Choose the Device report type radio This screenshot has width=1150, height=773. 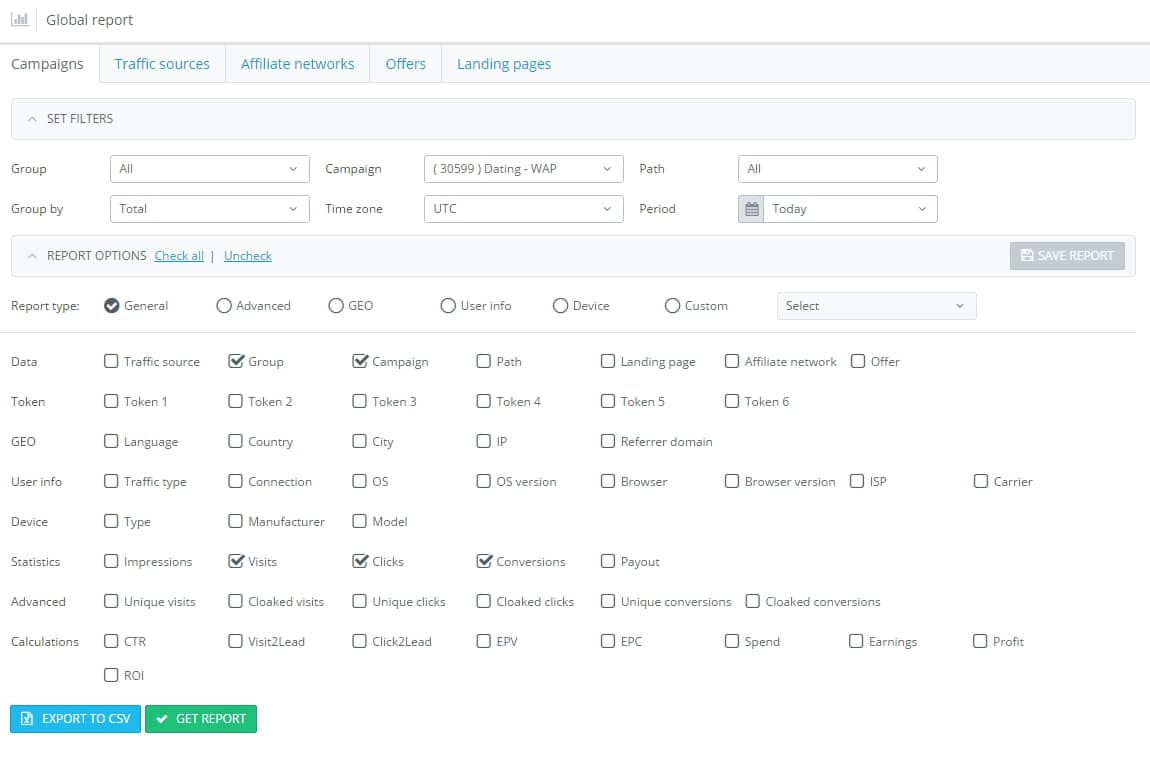pyautogui.click(x=560, y=306)
